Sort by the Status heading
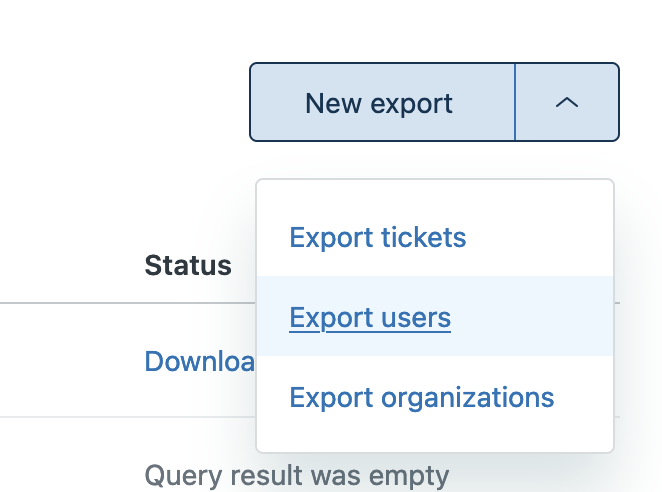 [x=188, y=265]
